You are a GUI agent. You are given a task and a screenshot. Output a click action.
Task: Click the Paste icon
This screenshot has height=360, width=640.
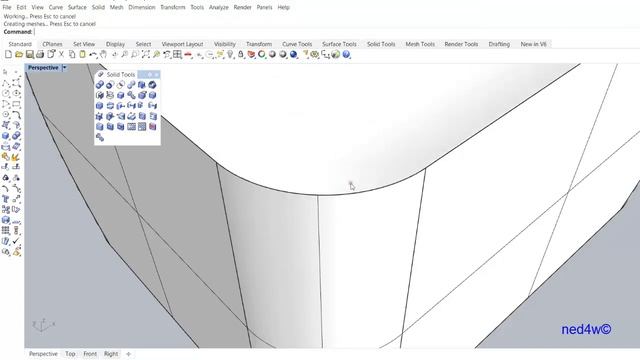pyautogui.click(x=82, y=54)
